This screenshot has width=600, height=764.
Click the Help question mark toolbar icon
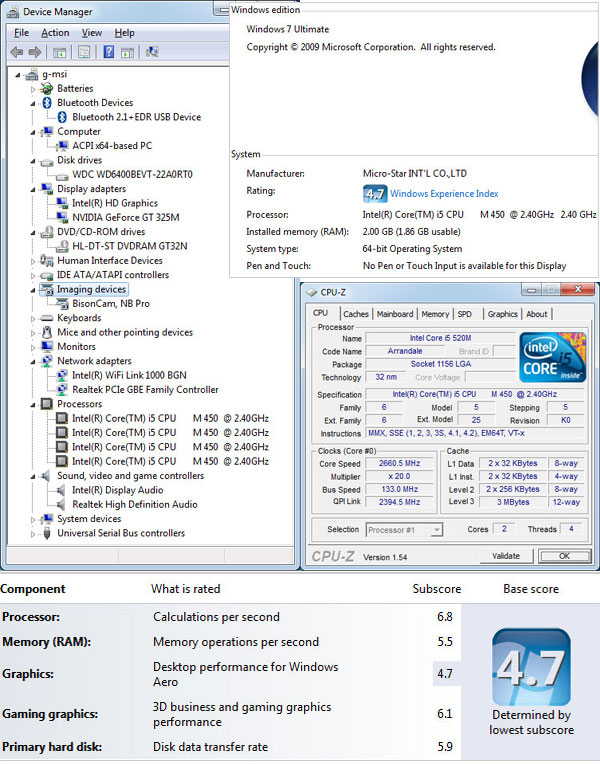click(108, 52)
